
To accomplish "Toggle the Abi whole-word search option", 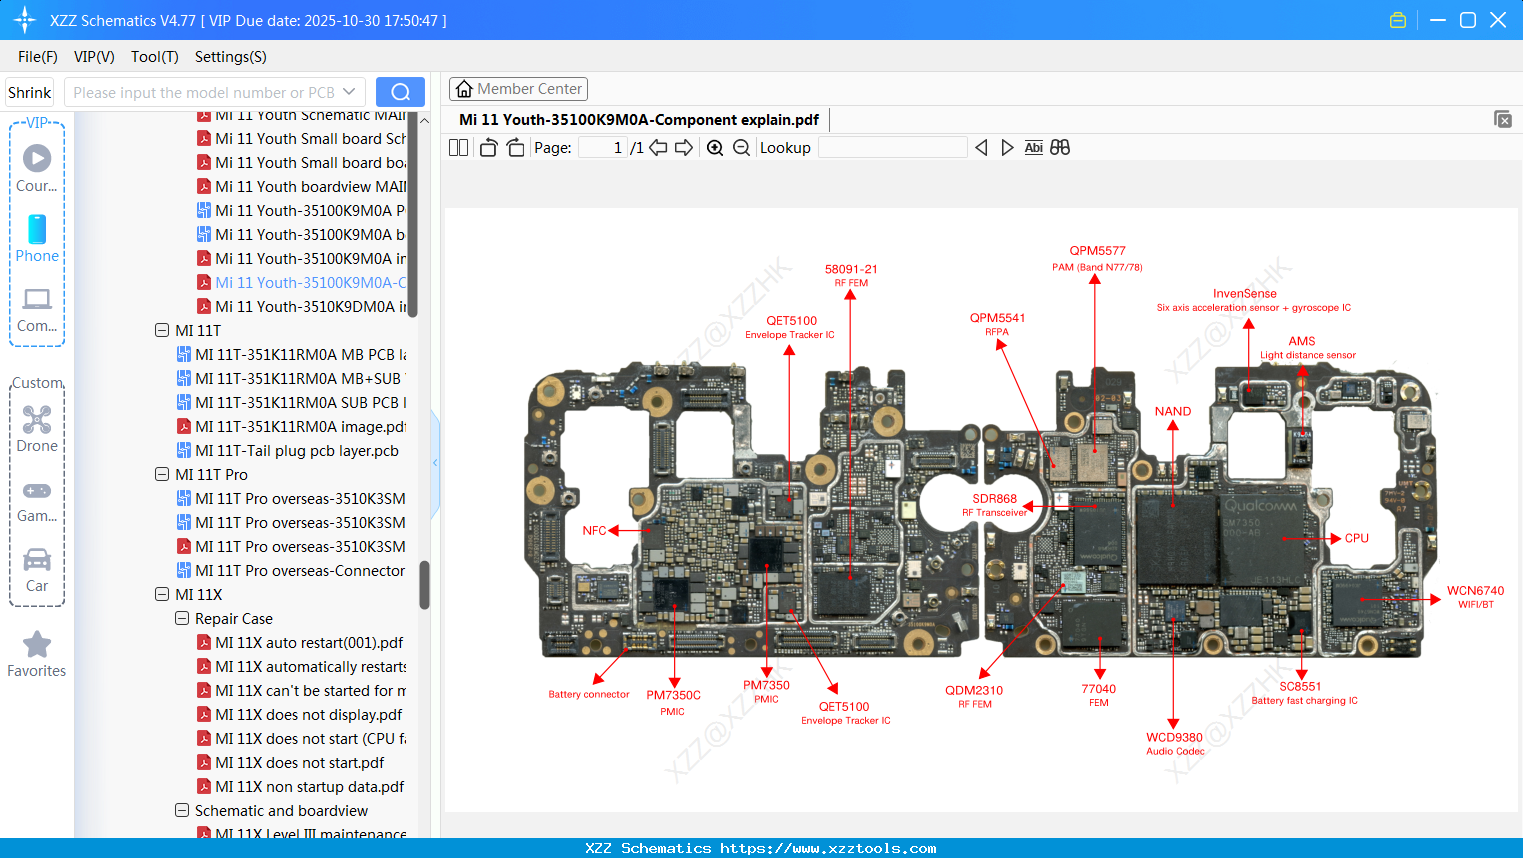I will (1033, 147).
